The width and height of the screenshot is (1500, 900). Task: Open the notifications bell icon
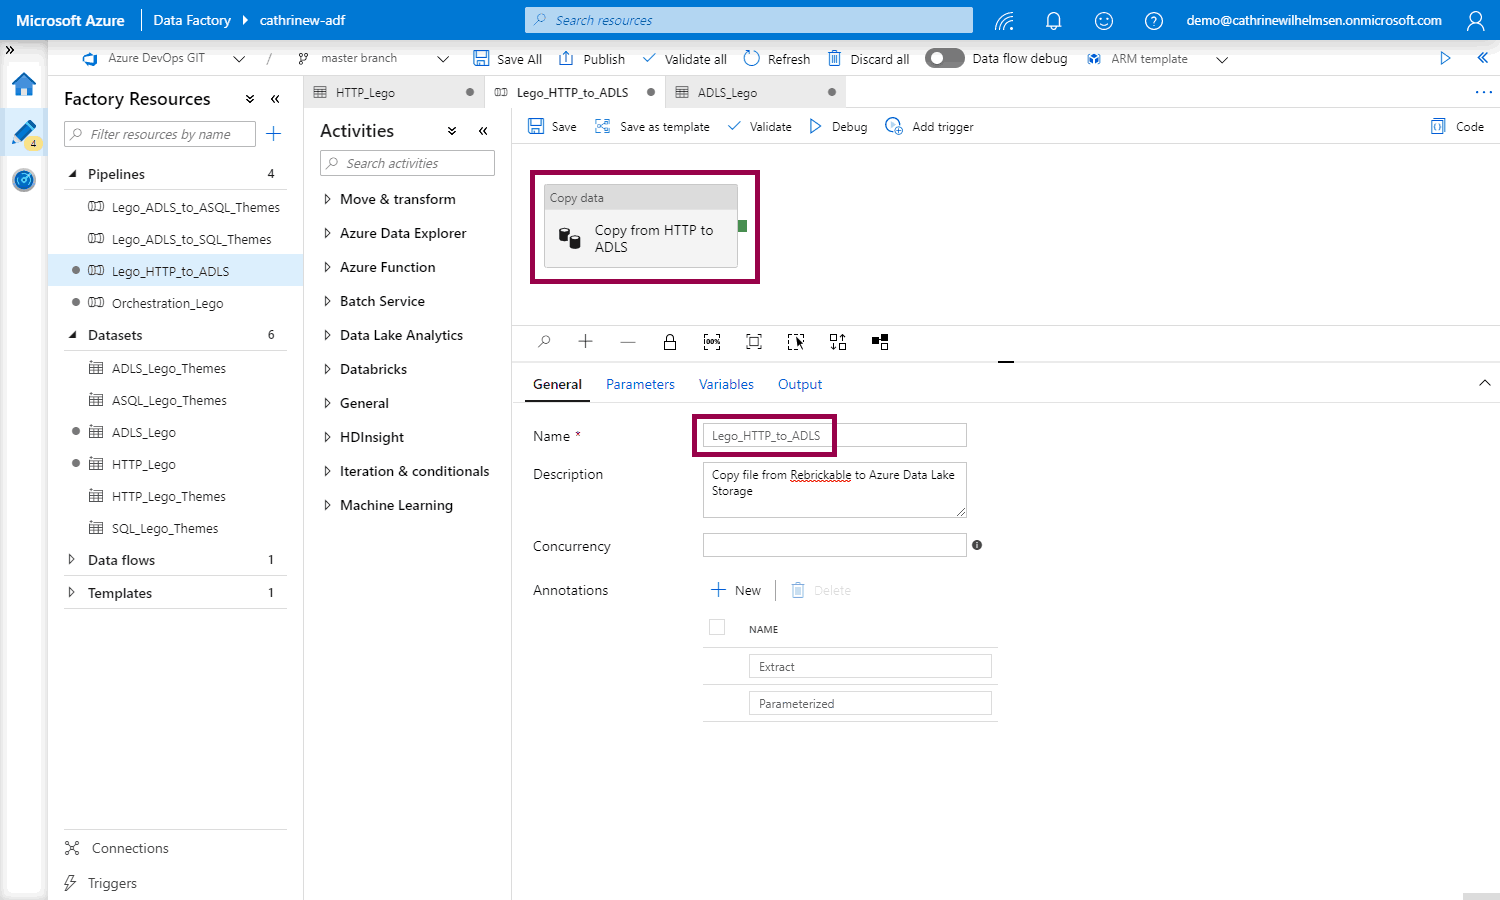1053,20
